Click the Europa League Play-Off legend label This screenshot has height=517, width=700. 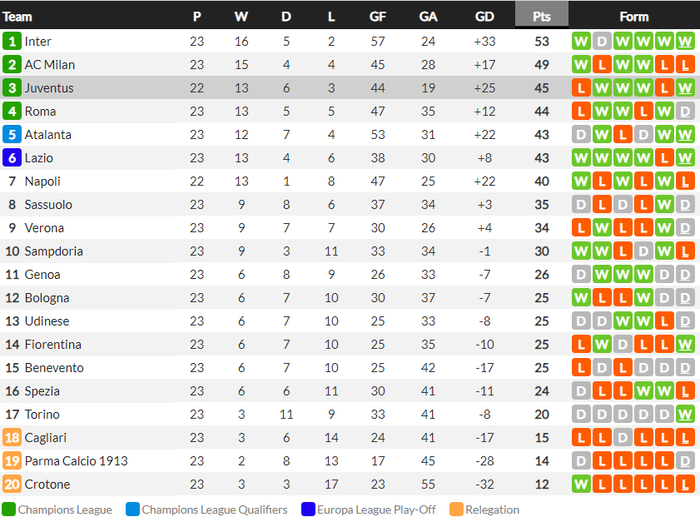click(x=377, y=510)
